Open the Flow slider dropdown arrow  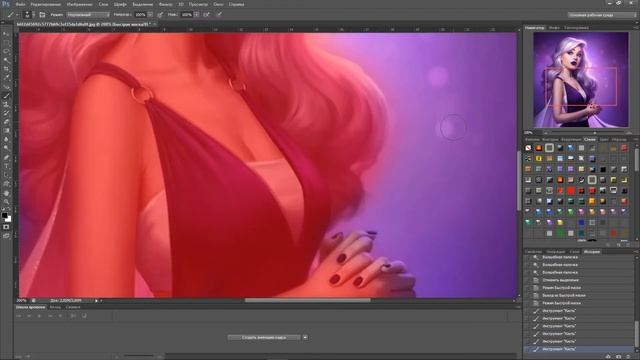click(x=197, y=15)
